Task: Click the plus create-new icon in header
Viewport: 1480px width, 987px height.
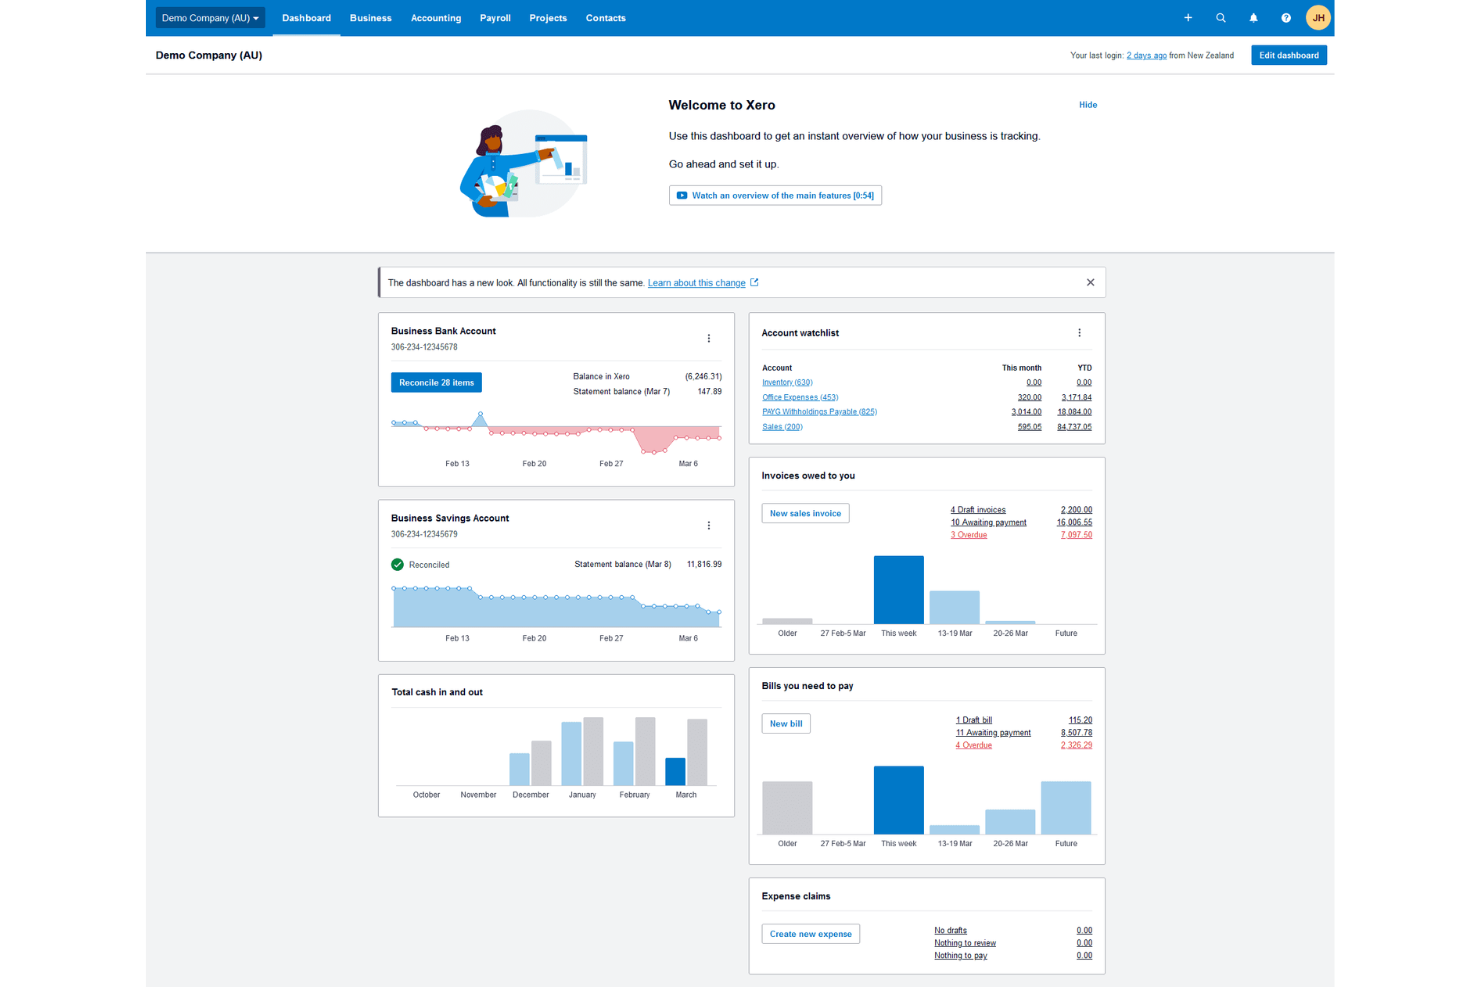Action: (1188, 18)
